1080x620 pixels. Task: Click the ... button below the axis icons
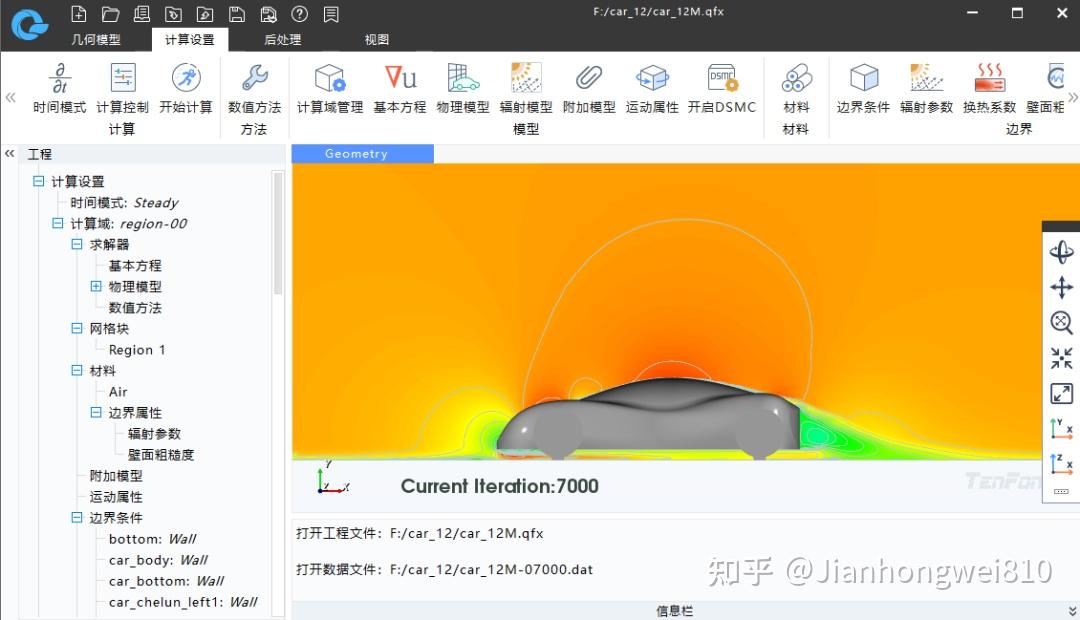pyautogui.click(x=1061, y=492)
